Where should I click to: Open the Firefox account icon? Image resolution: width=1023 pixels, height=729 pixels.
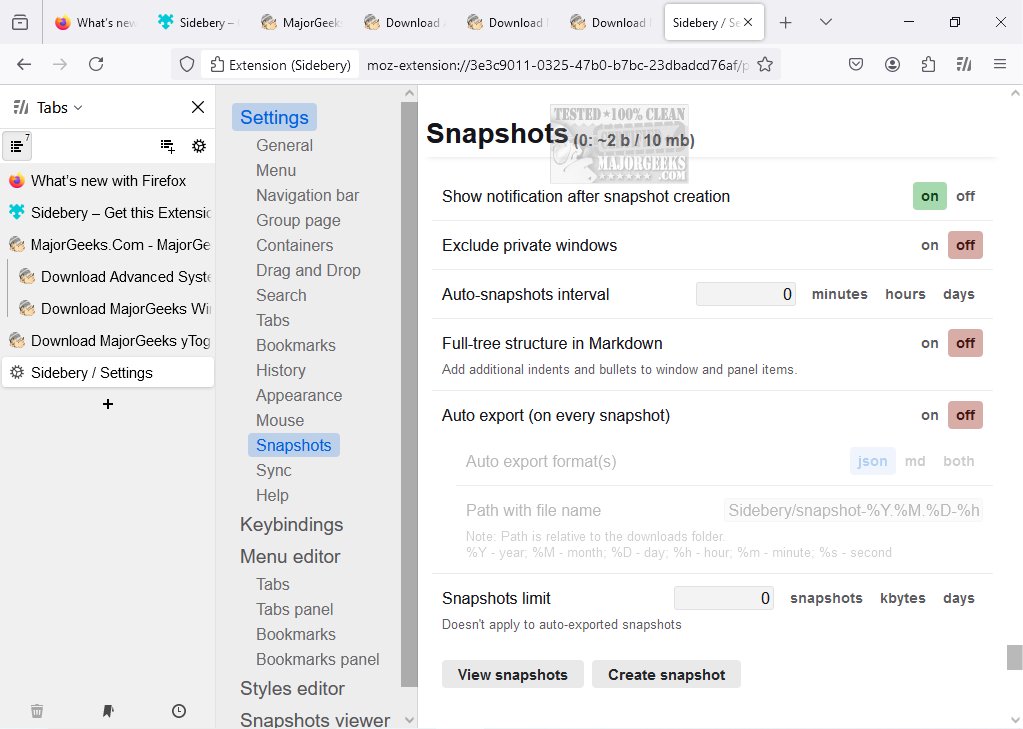click(893, 64)
